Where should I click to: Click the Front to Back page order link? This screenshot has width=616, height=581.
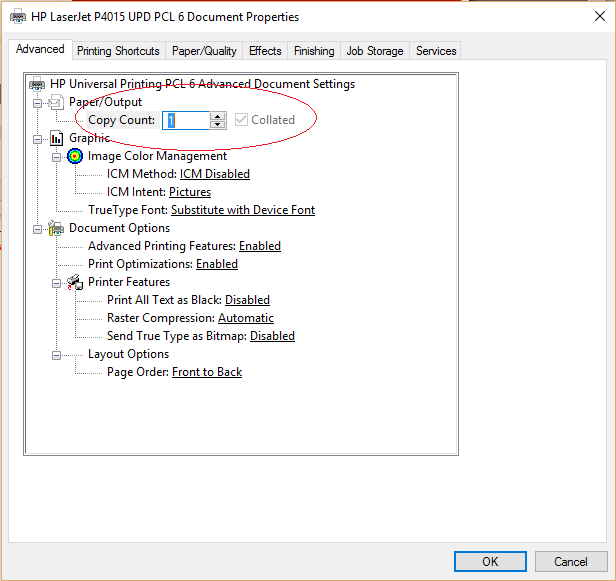[x=207, y=372]
